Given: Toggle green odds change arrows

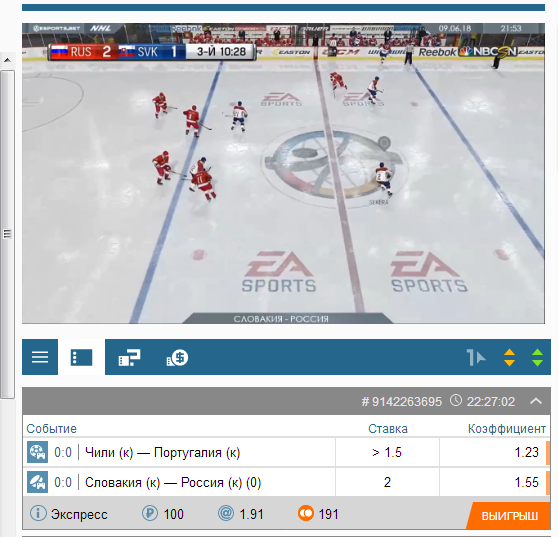Looking at the screenshot, I should pos(537,357).
